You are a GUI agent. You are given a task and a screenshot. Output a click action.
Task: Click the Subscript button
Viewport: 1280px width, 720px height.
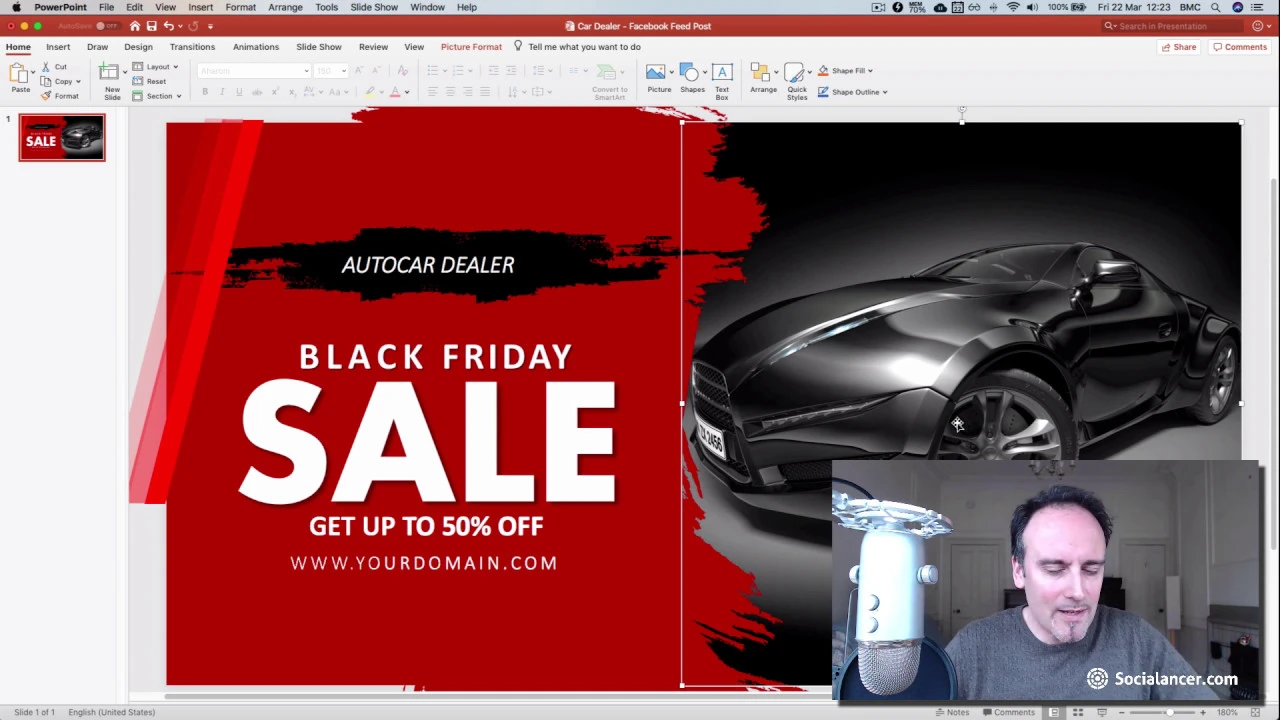[292, 92]
